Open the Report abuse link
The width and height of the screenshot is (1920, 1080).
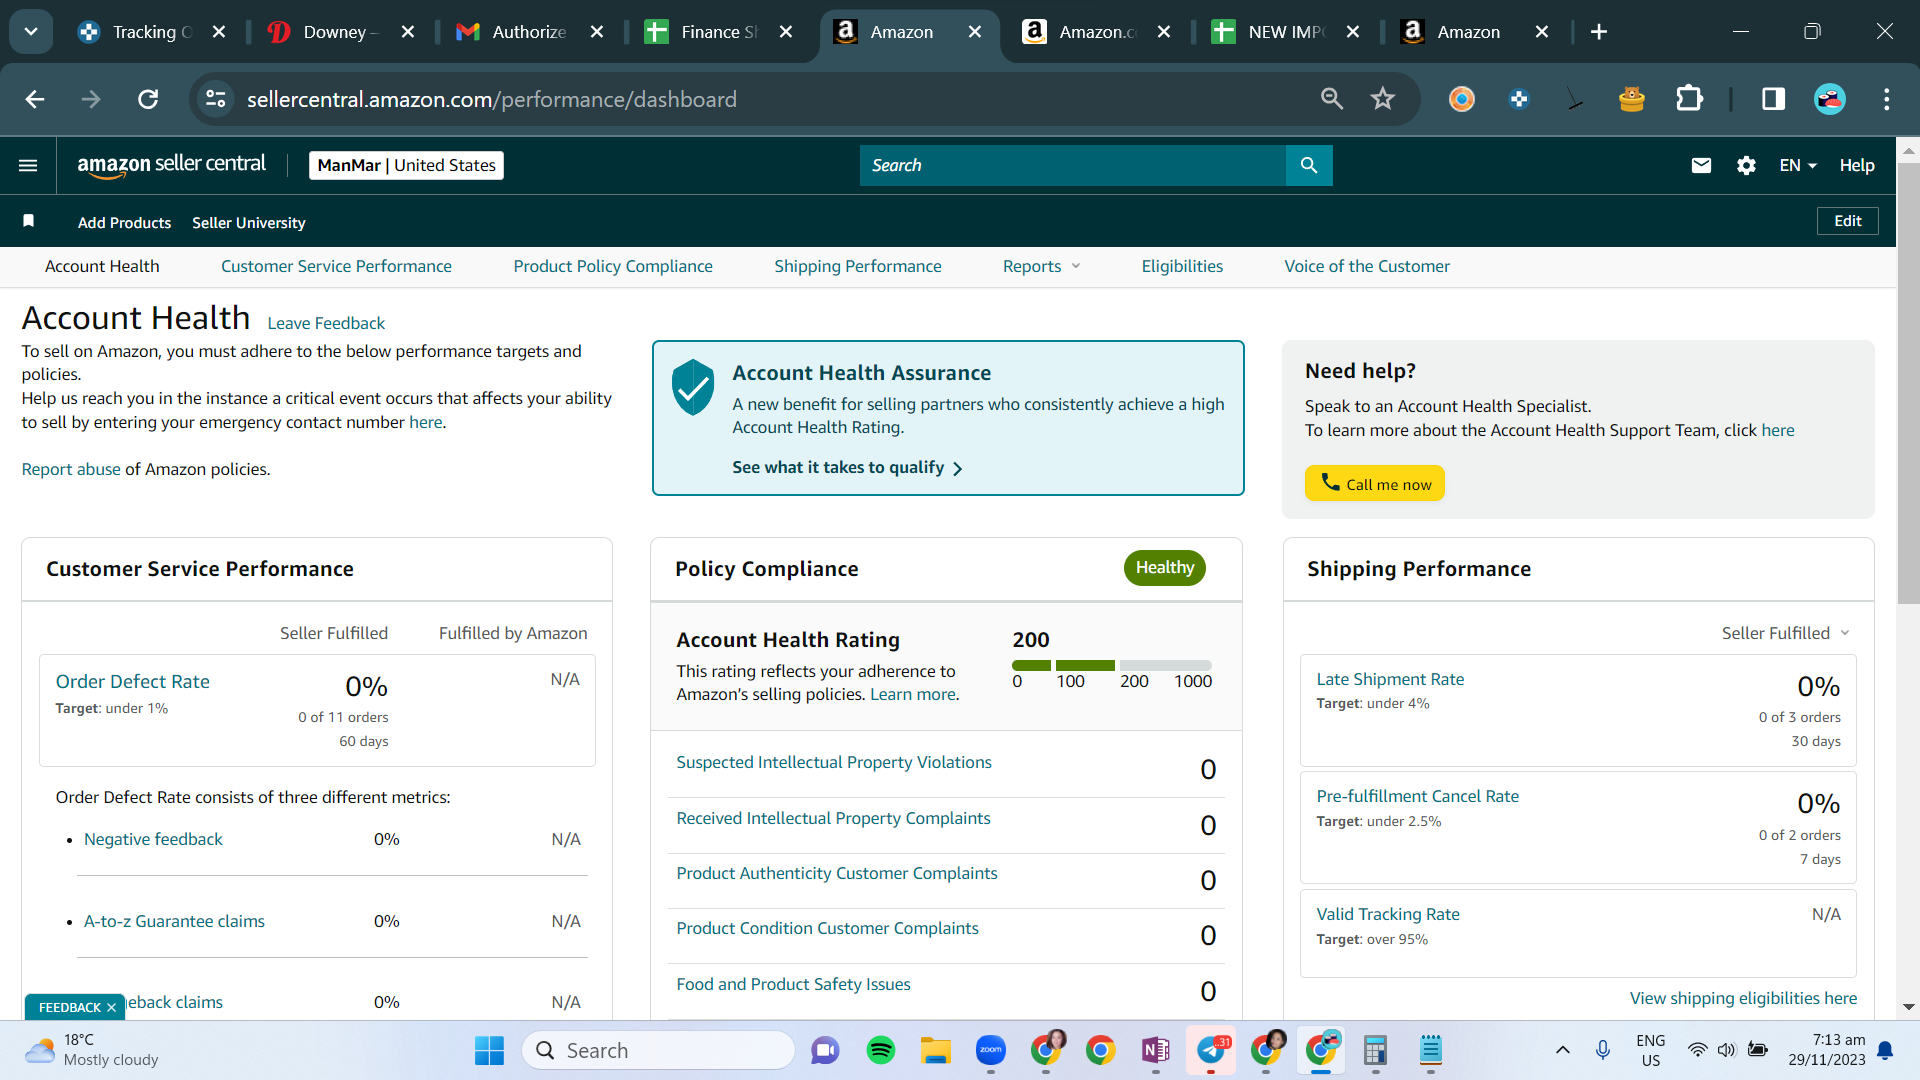(71, 469)
